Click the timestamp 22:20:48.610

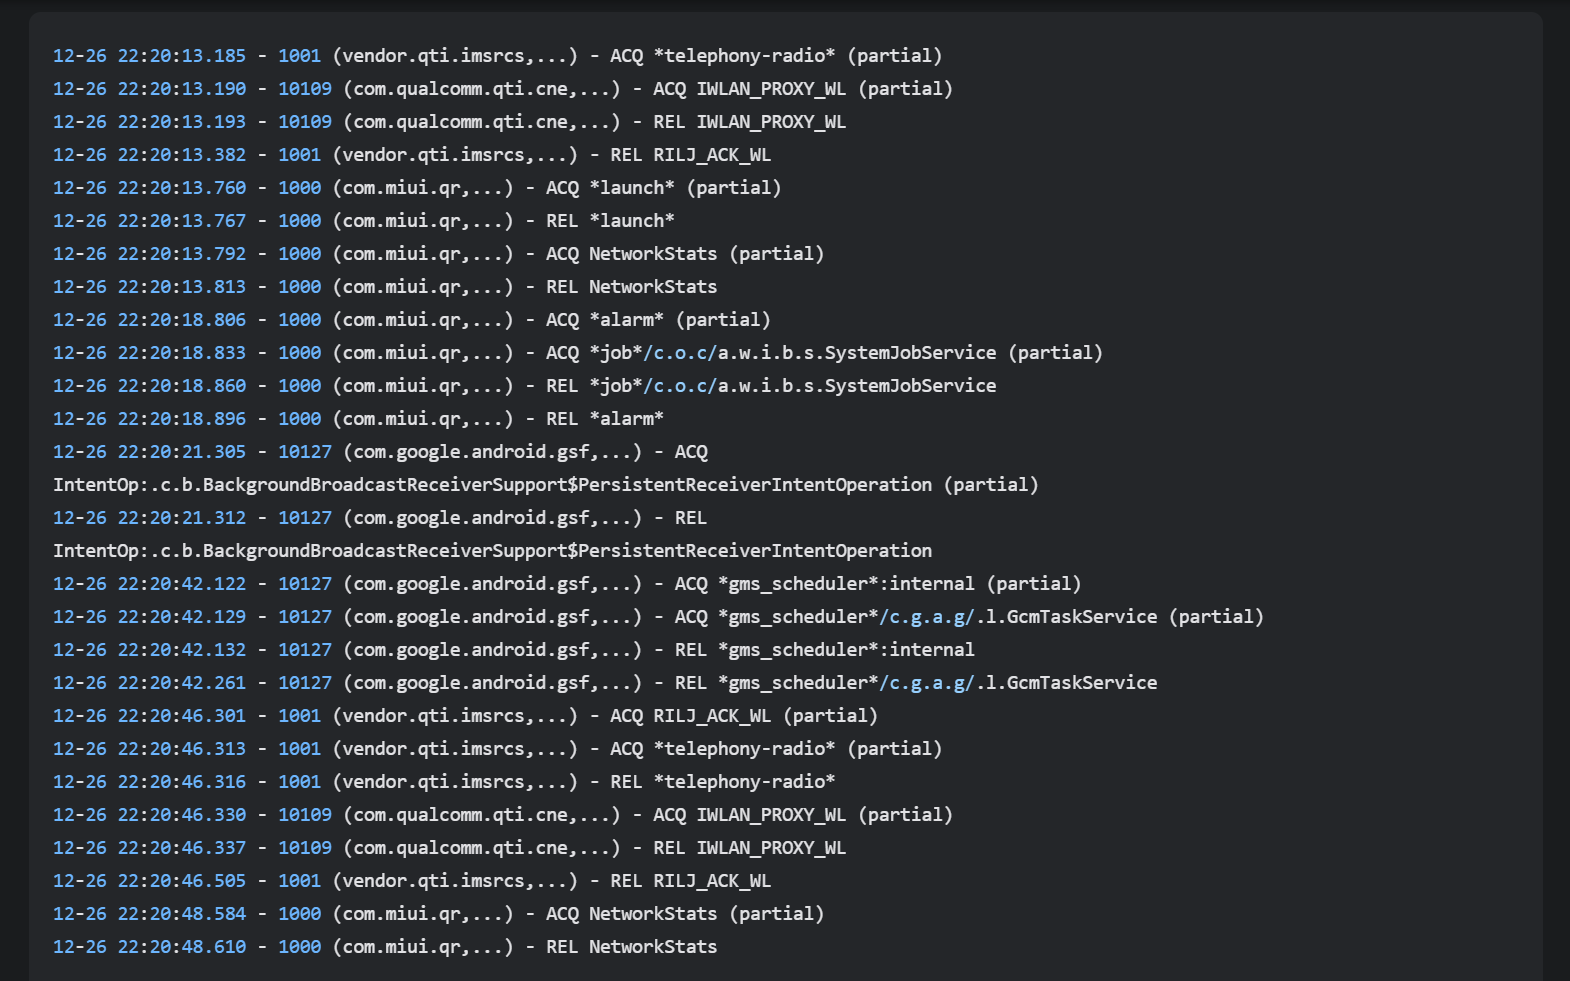(x=182, y=947)
